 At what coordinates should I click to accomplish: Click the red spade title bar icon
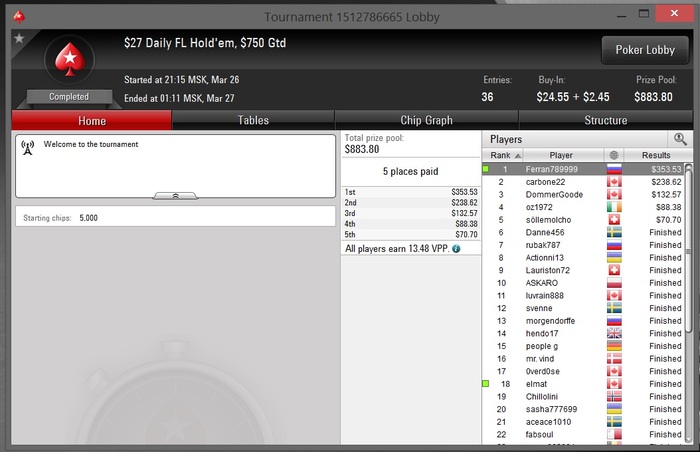click(19, 17)
